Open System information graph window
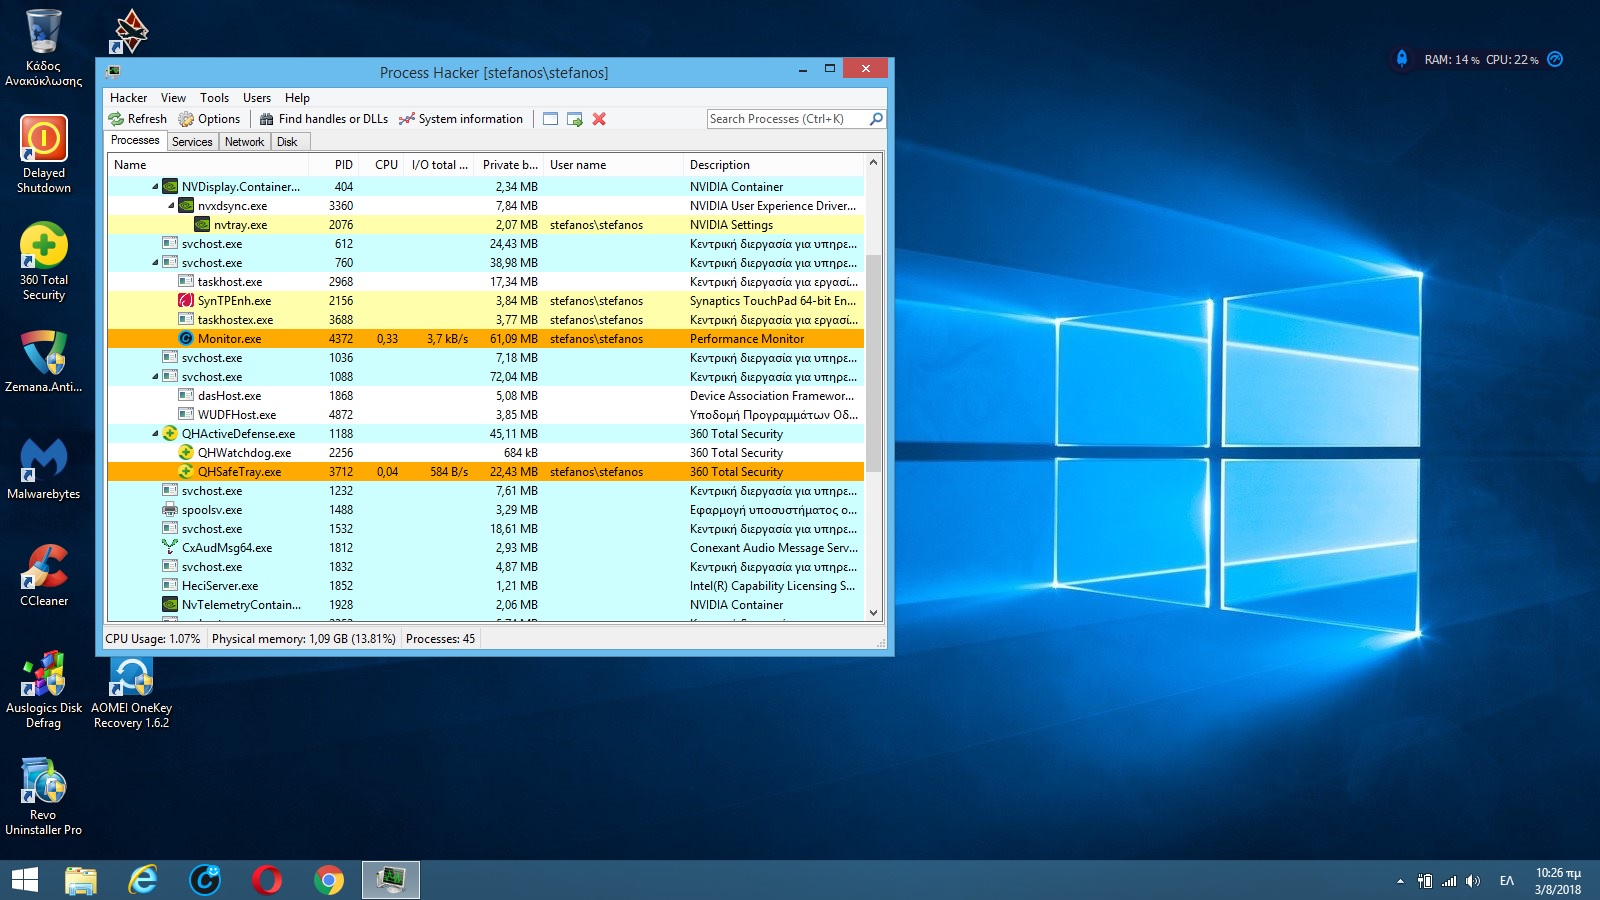Image resolution: width=1600 pixels, height=900 pixels. (460, 119)
